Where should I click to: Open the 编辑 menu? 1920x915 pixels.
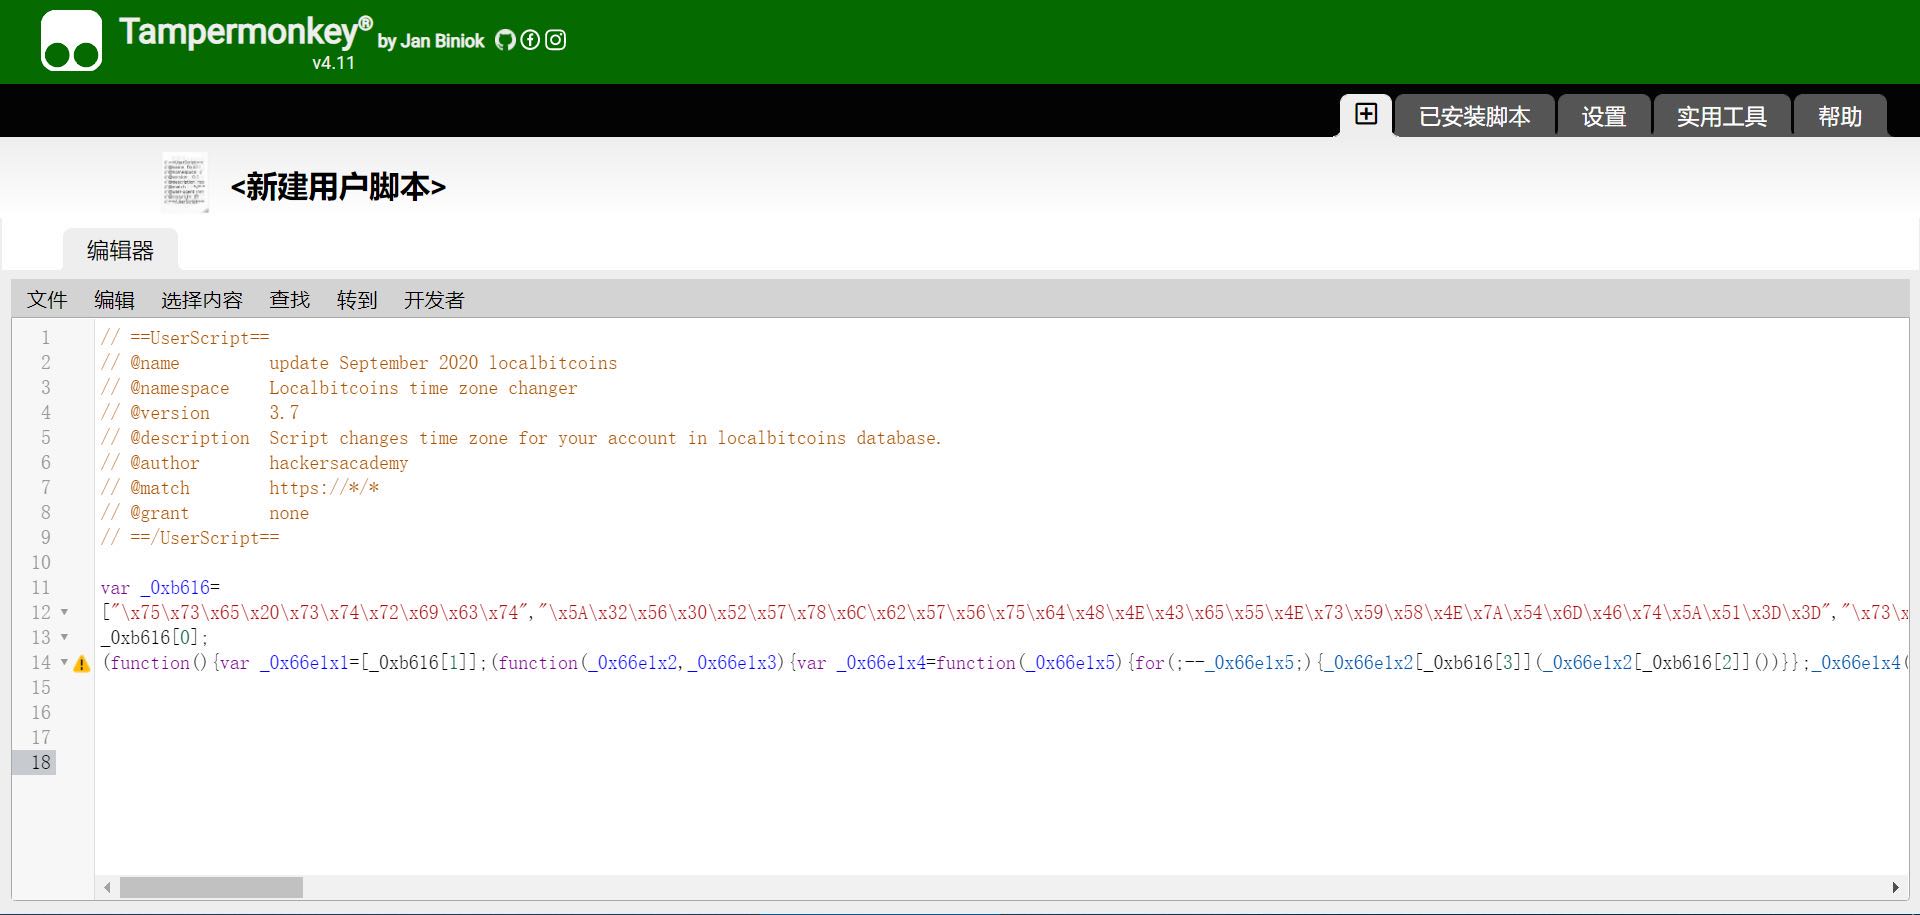coord(114,300)
